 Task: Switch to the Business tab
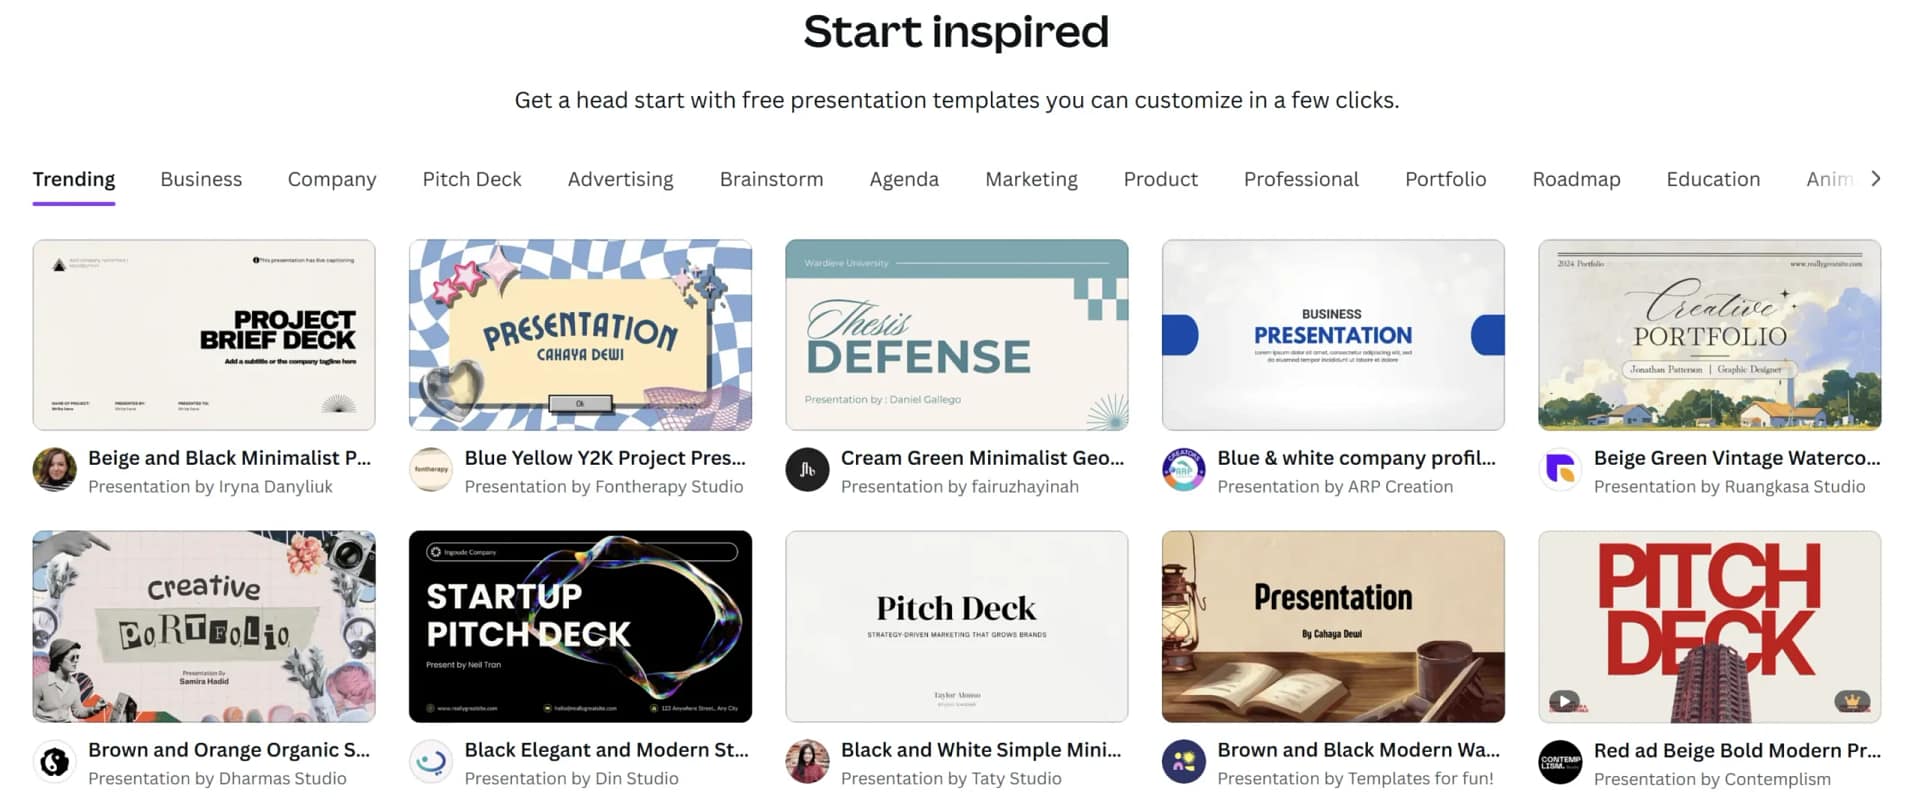(x=201, y=179)
